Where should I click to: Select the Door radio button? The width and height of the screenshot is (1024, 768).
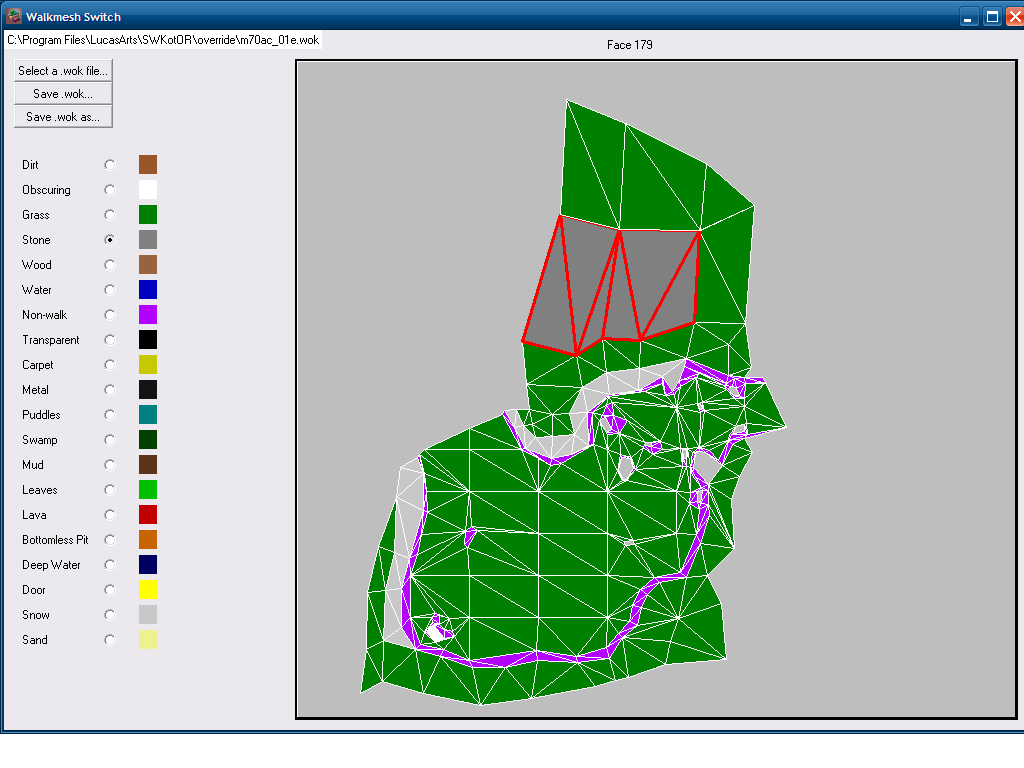click(x=110, y=590)
